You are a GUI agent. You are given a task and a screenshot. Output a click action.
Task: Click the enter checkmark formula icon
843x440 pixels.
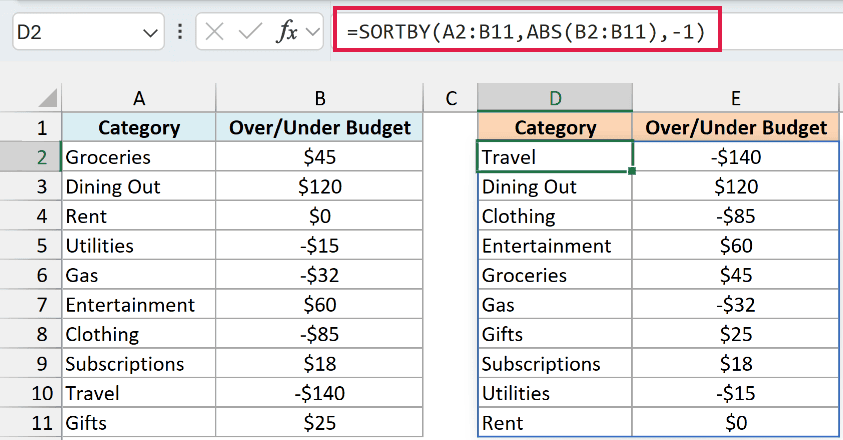coord(250,32)
